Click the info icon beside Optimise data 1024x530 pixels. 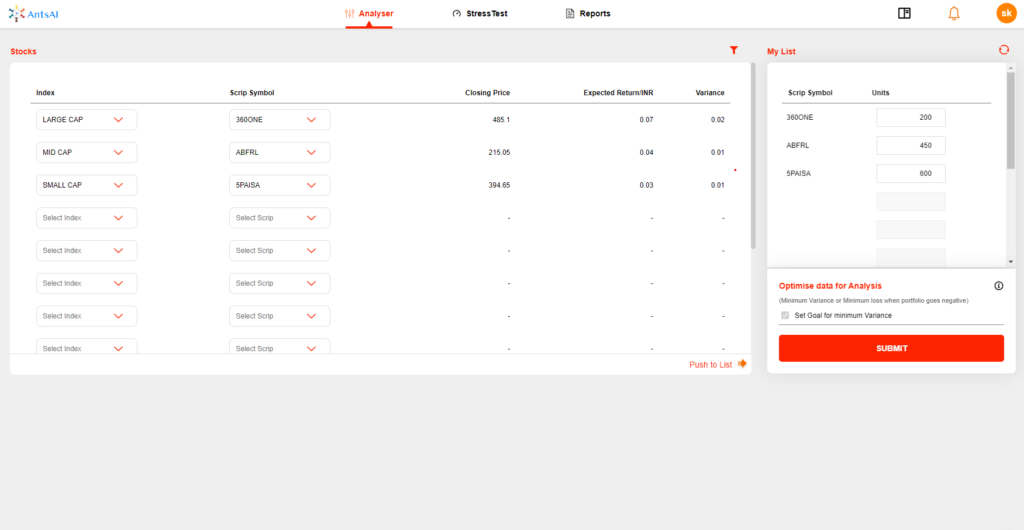[999, 286]
